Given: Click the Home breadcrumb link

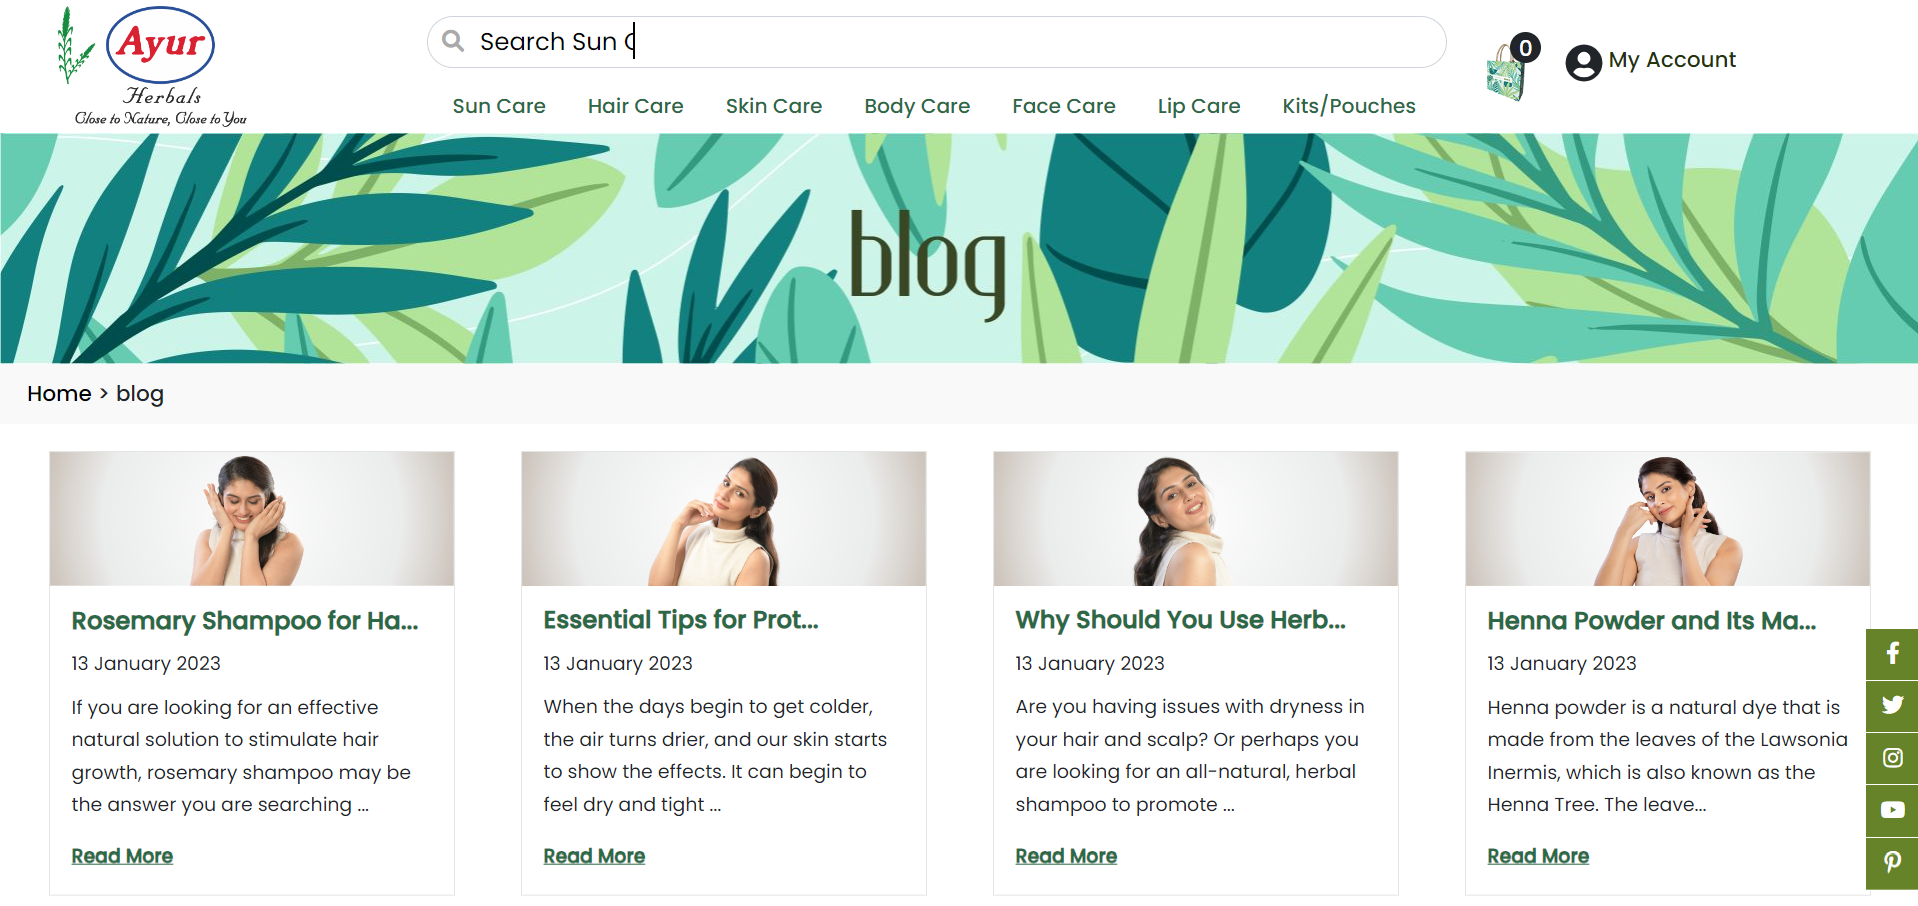Looking at the screenshot, I should (59, 394).
